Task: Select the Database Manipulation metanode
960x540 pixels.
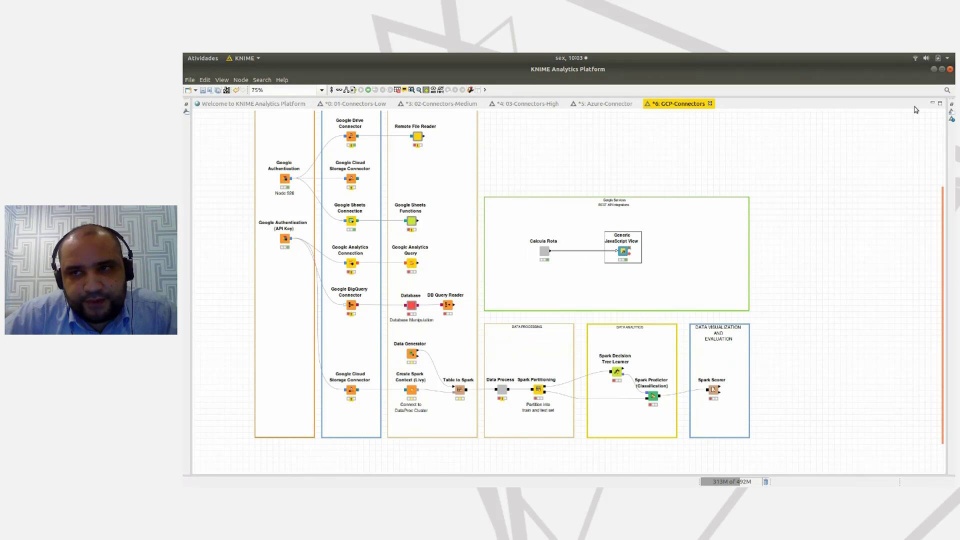Action: pos(411,305)
